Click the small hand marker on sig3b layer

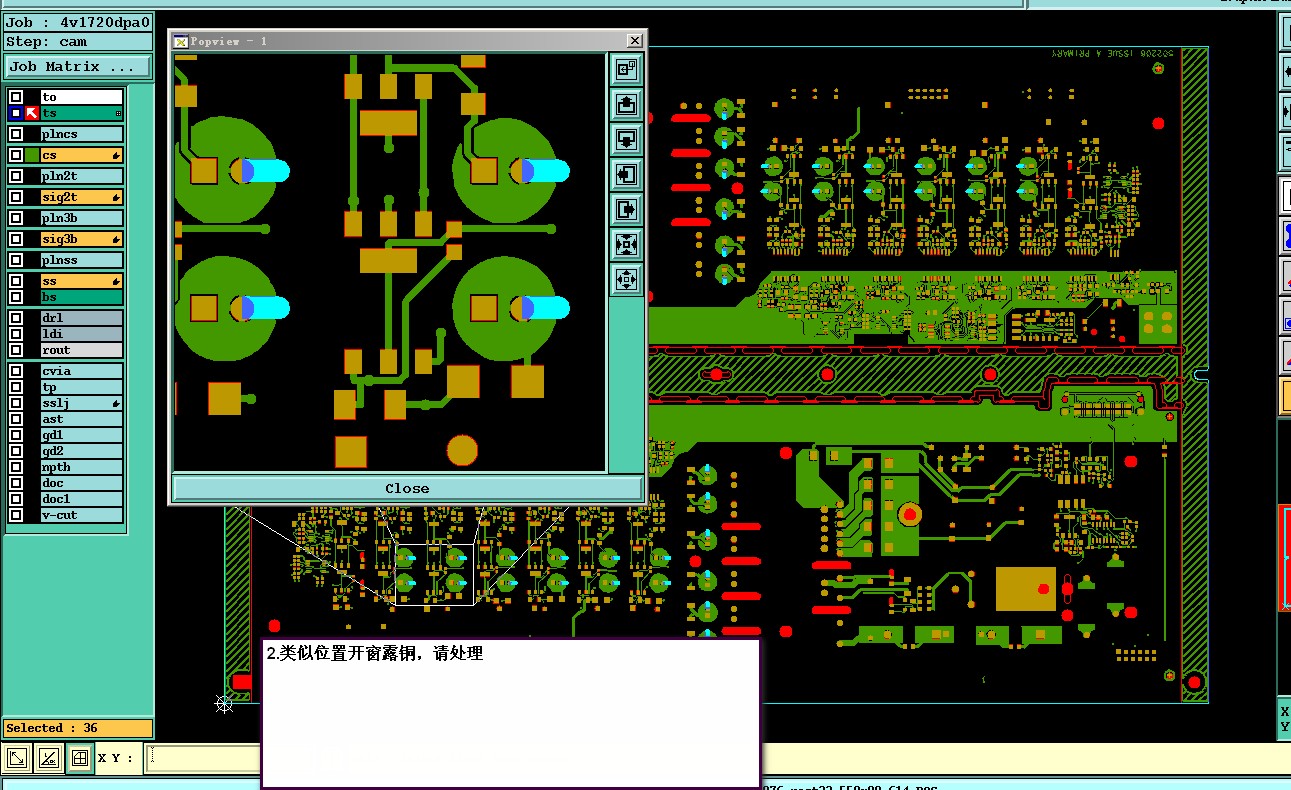point(117,240)
